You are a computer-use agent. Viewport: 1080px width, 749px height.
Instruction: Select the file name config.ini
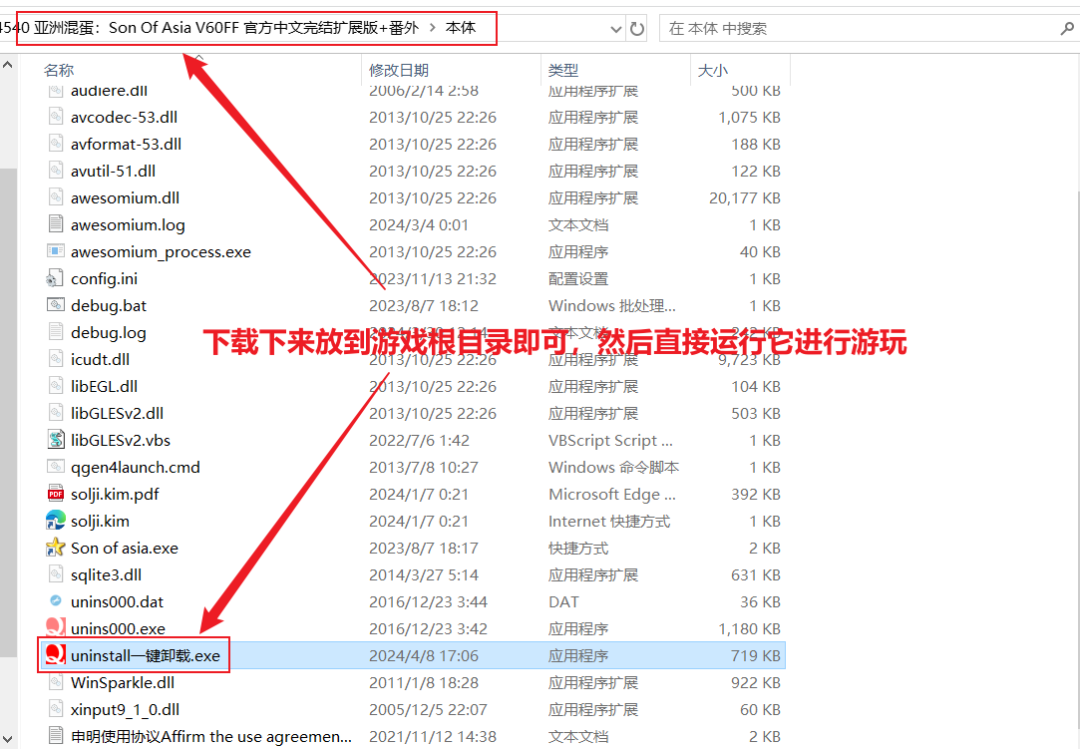(104, 279)
